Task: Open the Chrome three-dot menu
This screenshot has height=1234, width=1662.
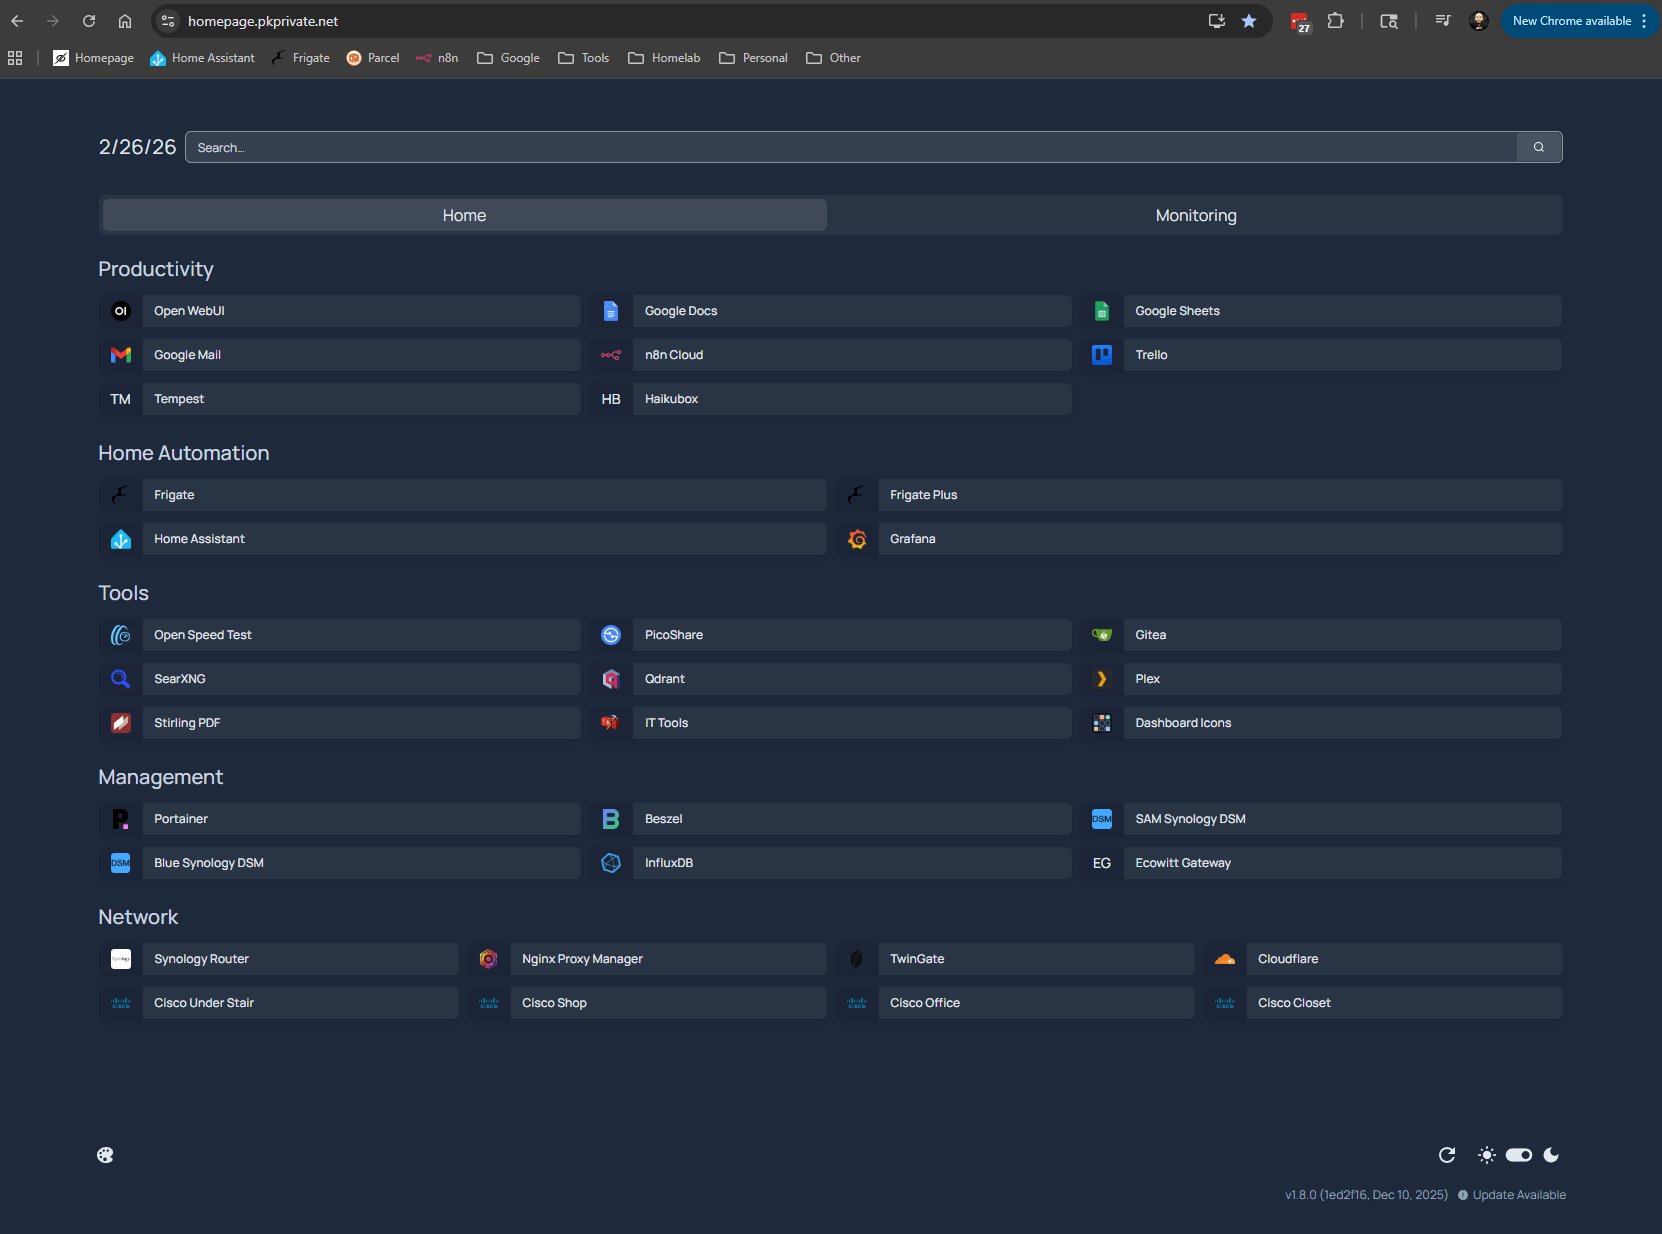Action: click(x=1646, y=20)
